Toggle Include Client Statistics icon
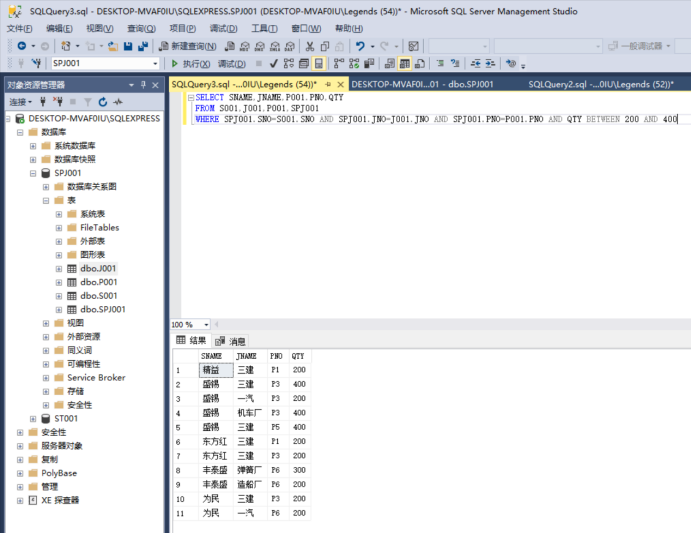The height and width of the screenshot is (533, 692). (x=369, y=64)
